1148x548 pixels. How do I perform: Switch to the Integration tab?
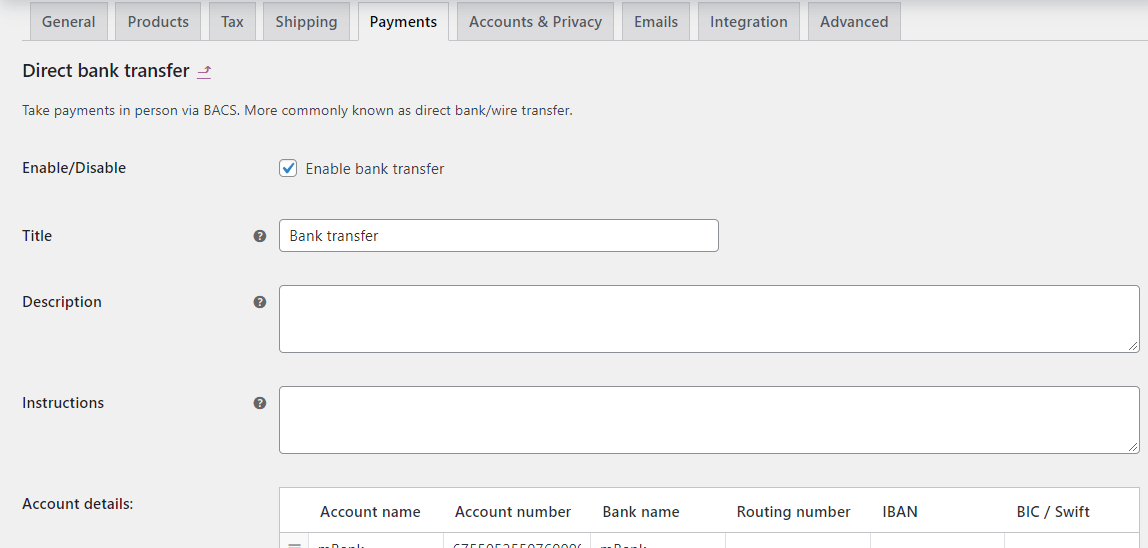point(749,22)
